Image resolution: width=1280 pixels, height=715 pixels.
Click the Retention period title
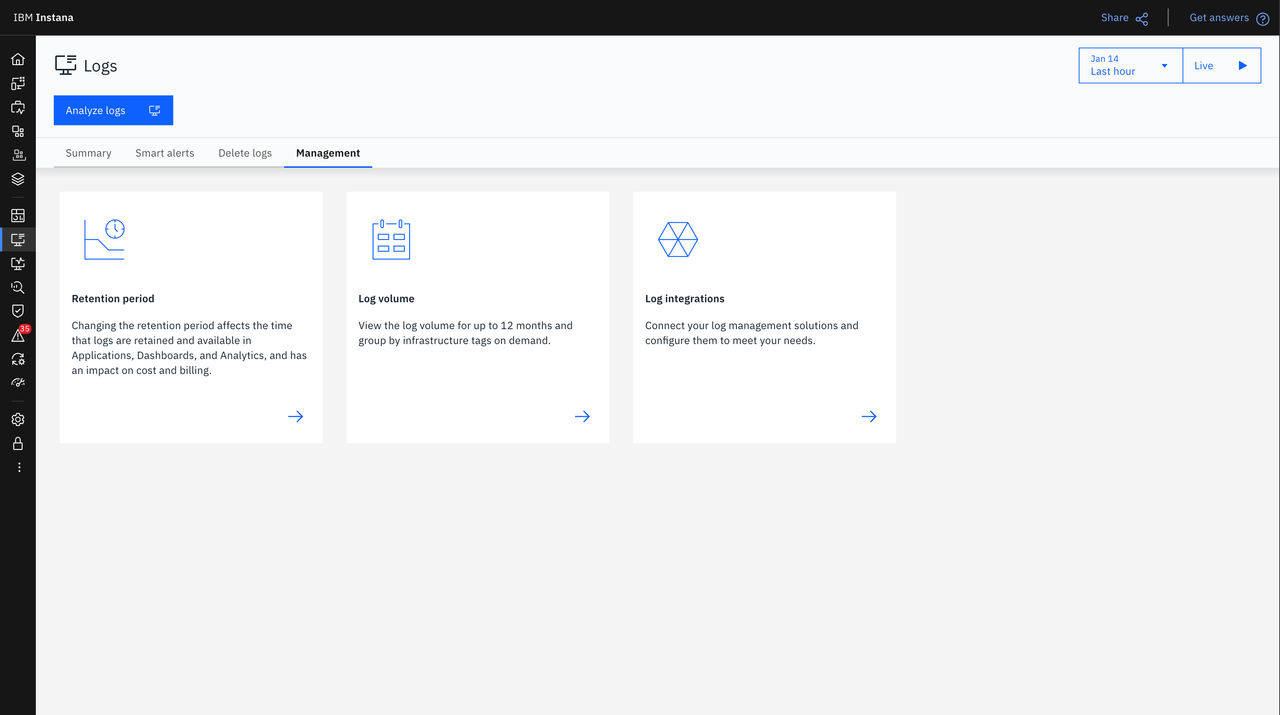pyautogui.click(x=113, y=299)
